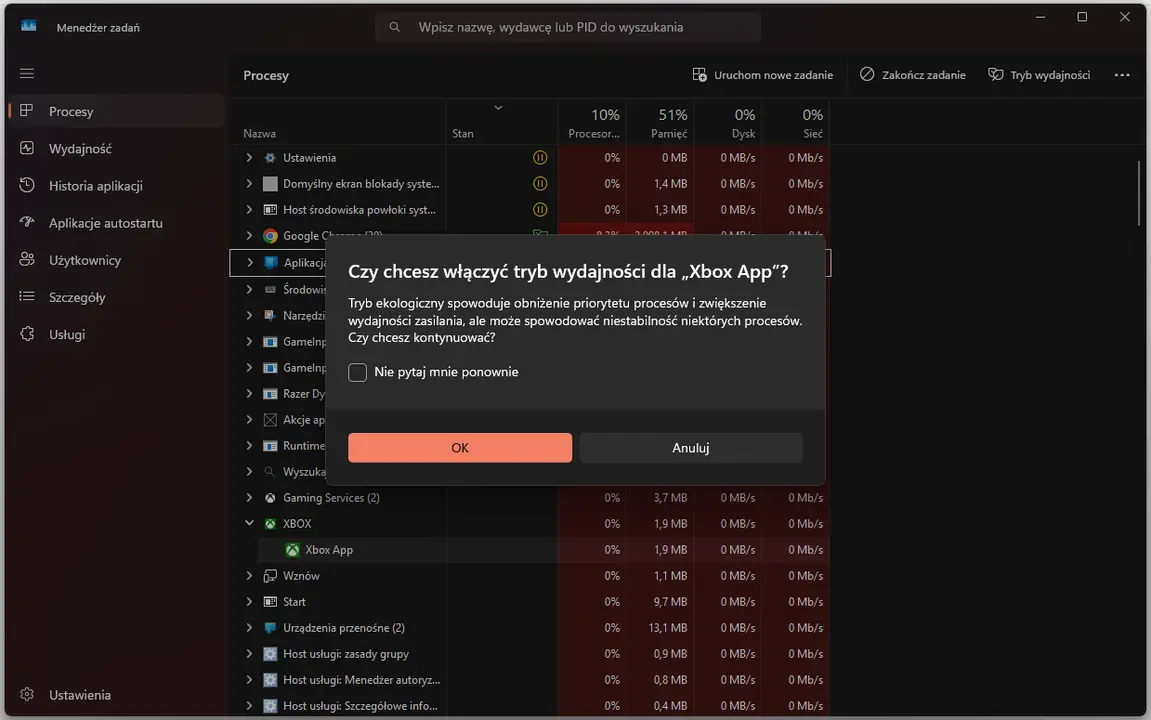Screen dimensions: 1151x720
Task: Click the Urządzenia przenośne process icon
Action: pyautogui.click(x=270, y=628)
